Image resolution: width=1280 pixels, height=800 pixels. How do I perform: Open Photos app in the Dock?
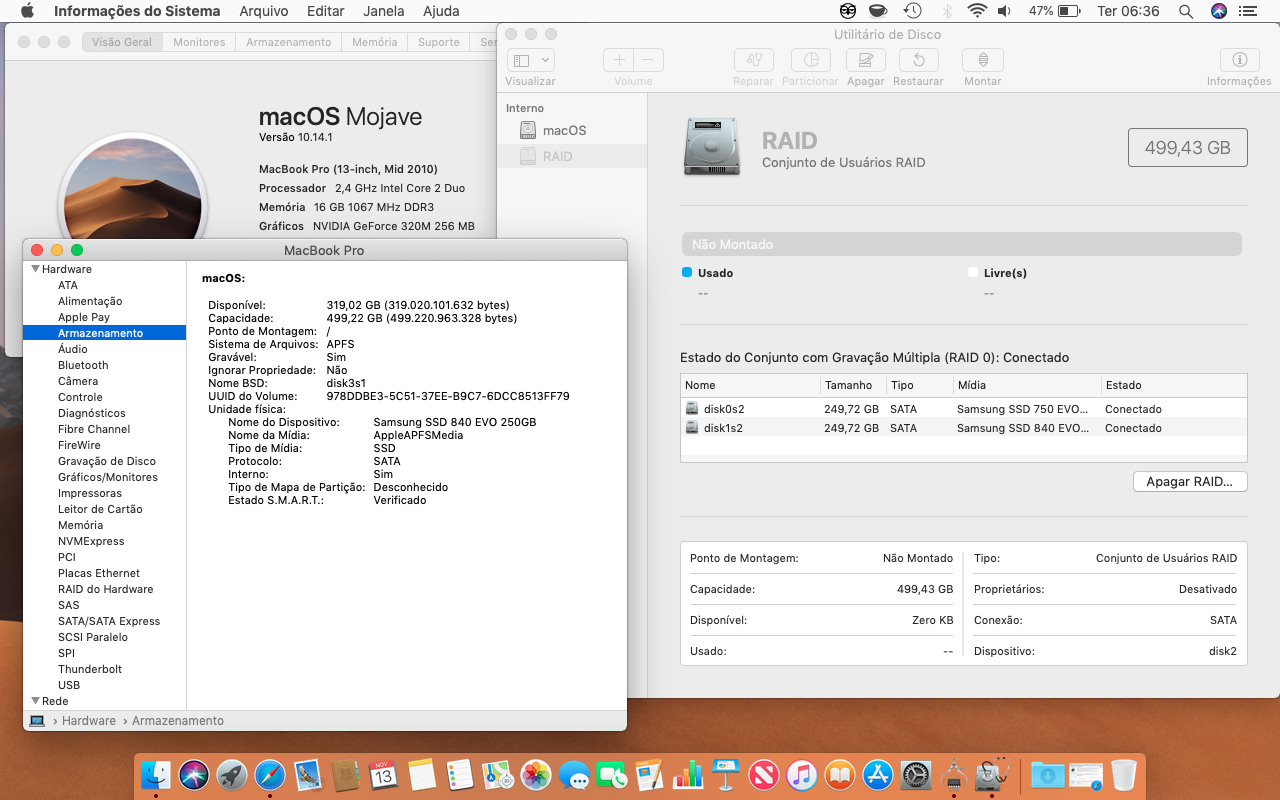[536, 774]
